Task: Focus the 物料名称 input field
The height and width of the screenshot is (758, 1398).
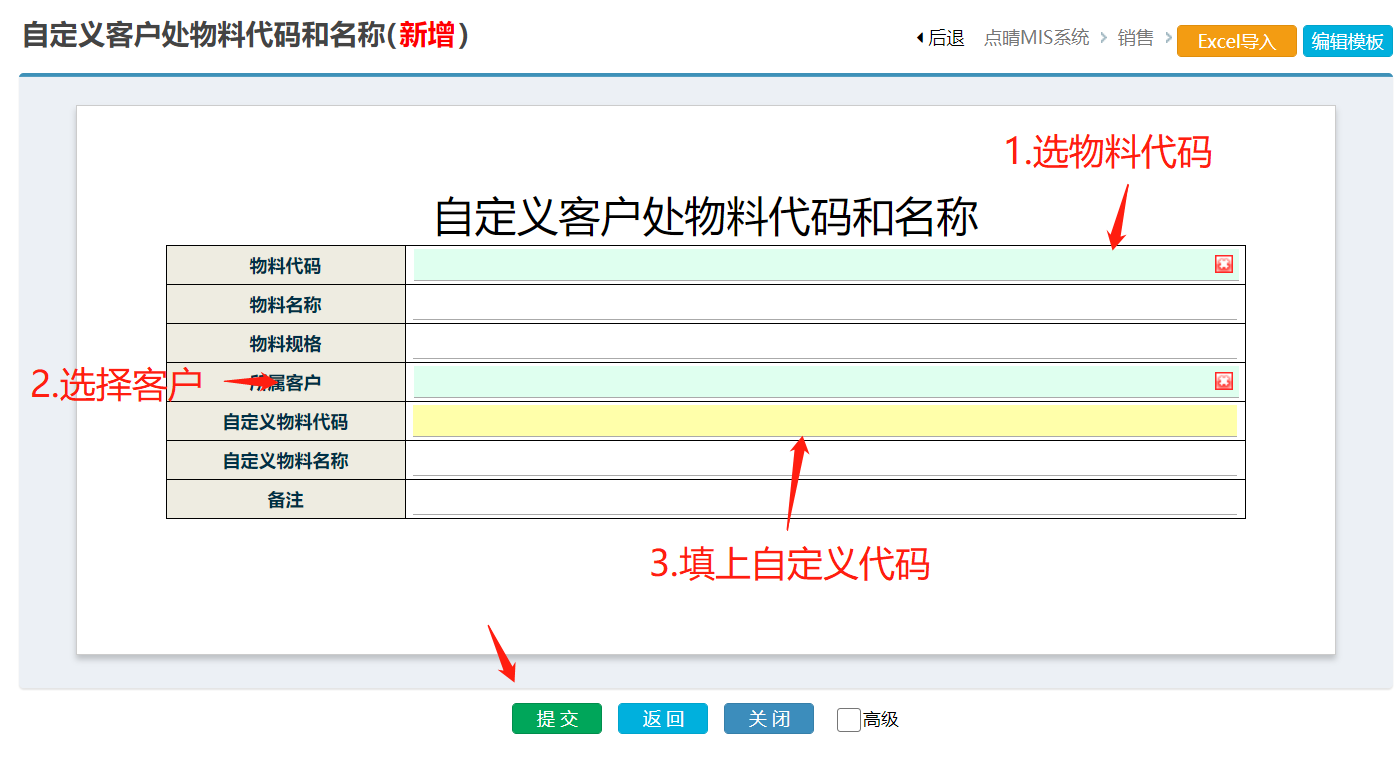Action: click(825, 304)
